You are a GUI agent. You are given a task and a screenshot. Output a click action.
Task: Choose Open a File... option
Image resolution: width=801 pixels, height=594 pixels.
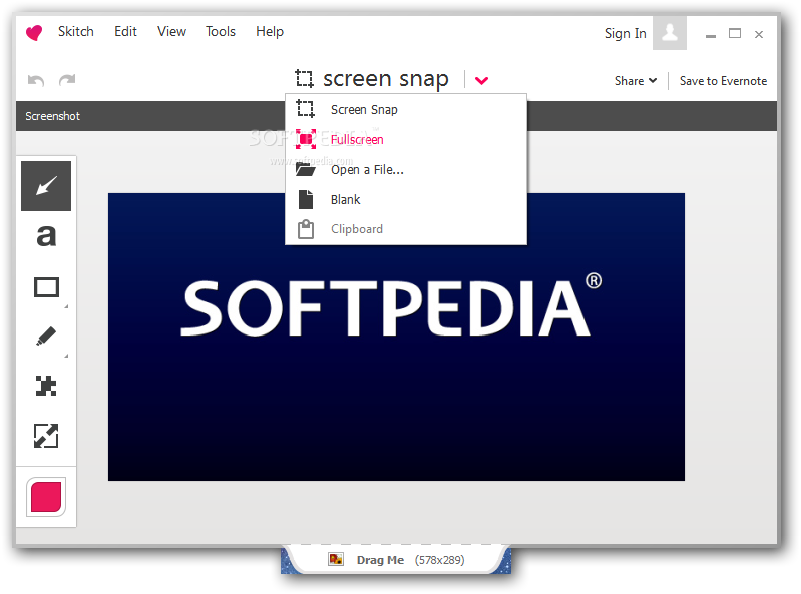[x=406, y=170]
